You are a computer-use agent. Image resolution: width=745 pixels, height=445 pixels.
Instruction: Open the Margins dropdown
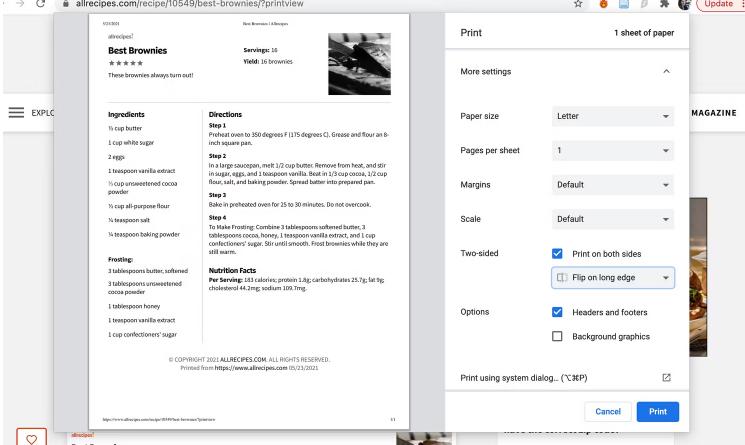coord(612,185)
